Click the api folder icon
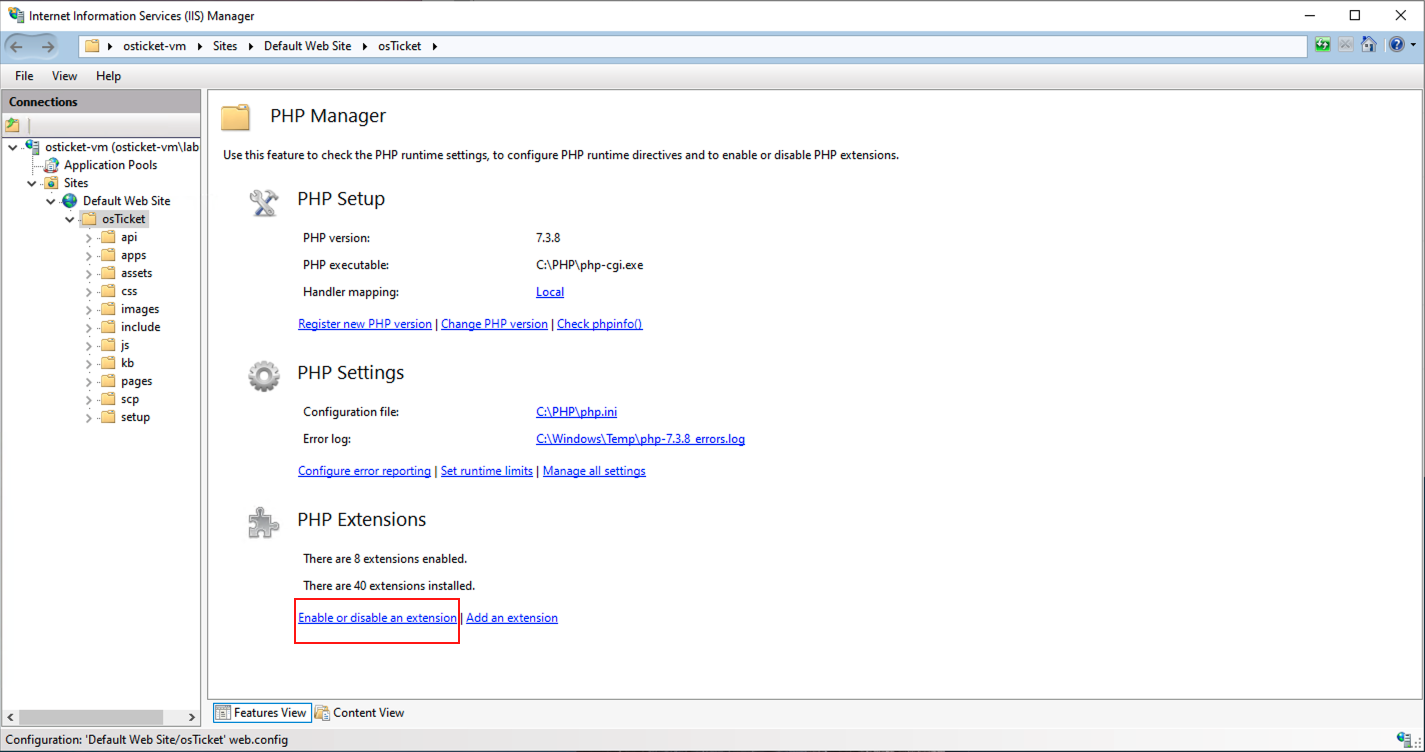1425x752 pixels. [x=108, y=237]
